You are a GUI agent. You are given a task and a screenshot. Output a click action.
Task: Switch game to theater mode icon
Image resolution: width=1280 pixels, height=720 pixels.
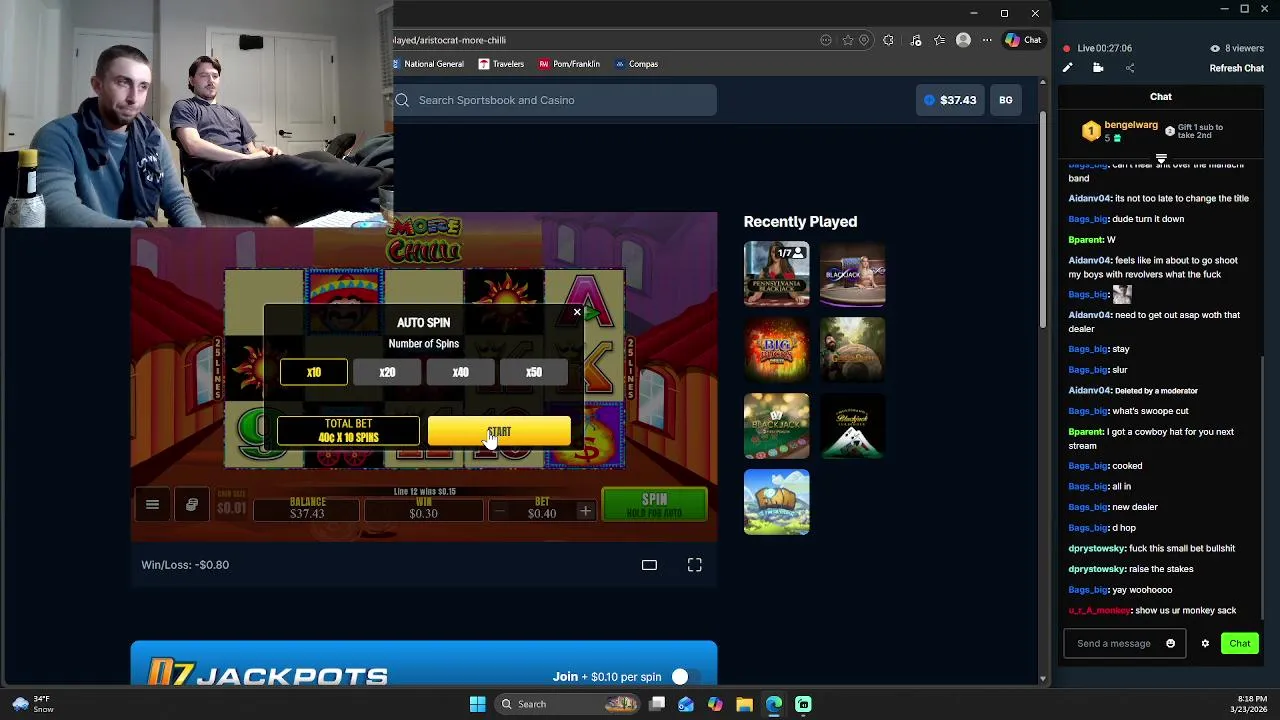(x=649, y=565)
